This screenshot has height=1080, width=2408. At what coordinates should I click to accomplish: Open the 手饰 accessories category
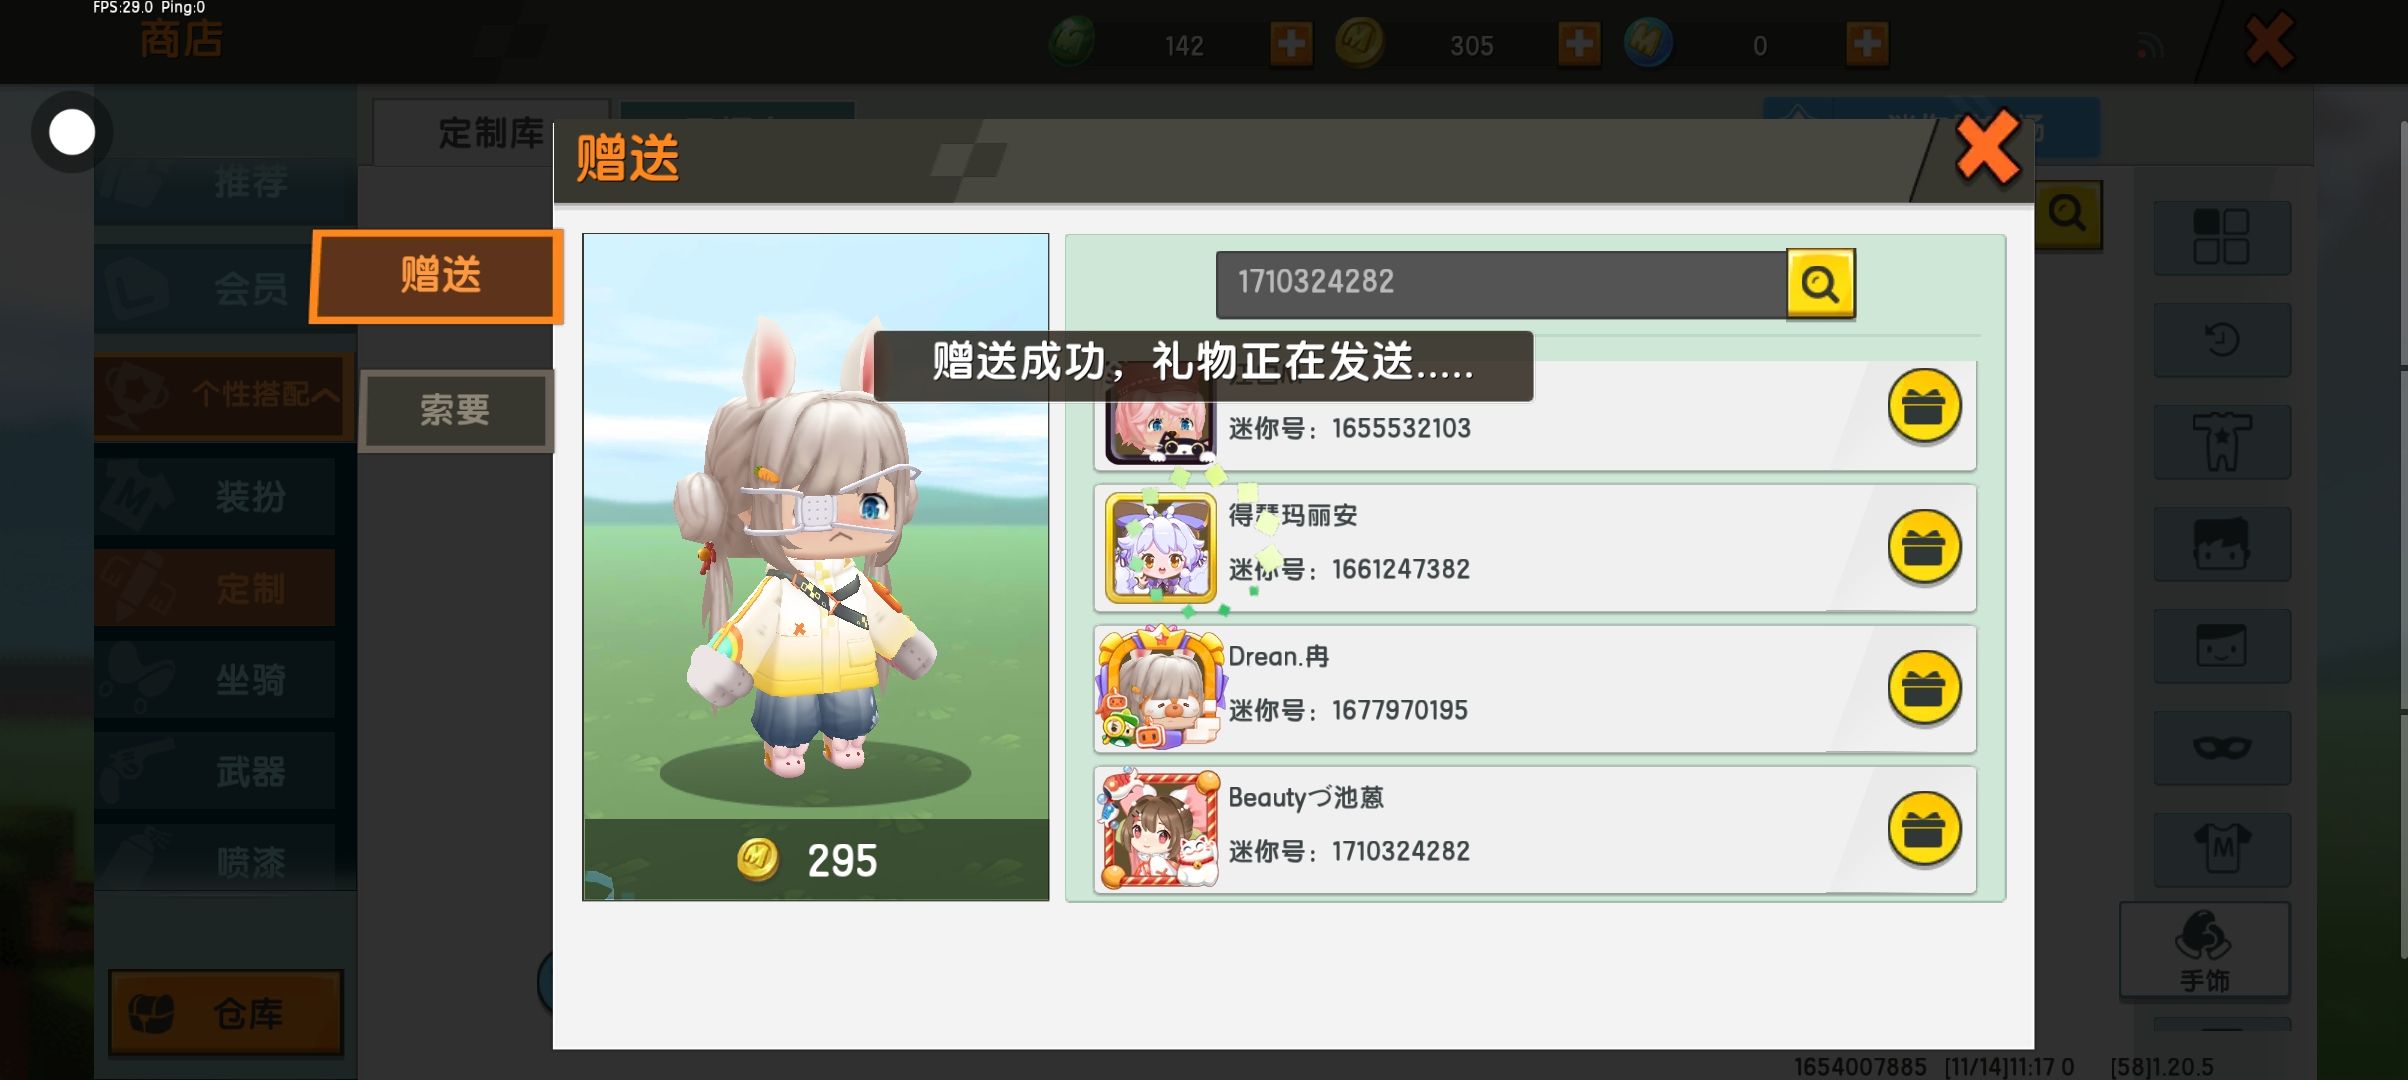click(x=2204, y=950)
